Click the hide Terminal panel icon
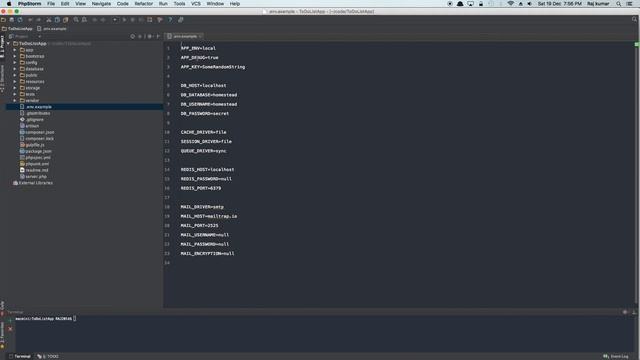 tap(633, 312)
